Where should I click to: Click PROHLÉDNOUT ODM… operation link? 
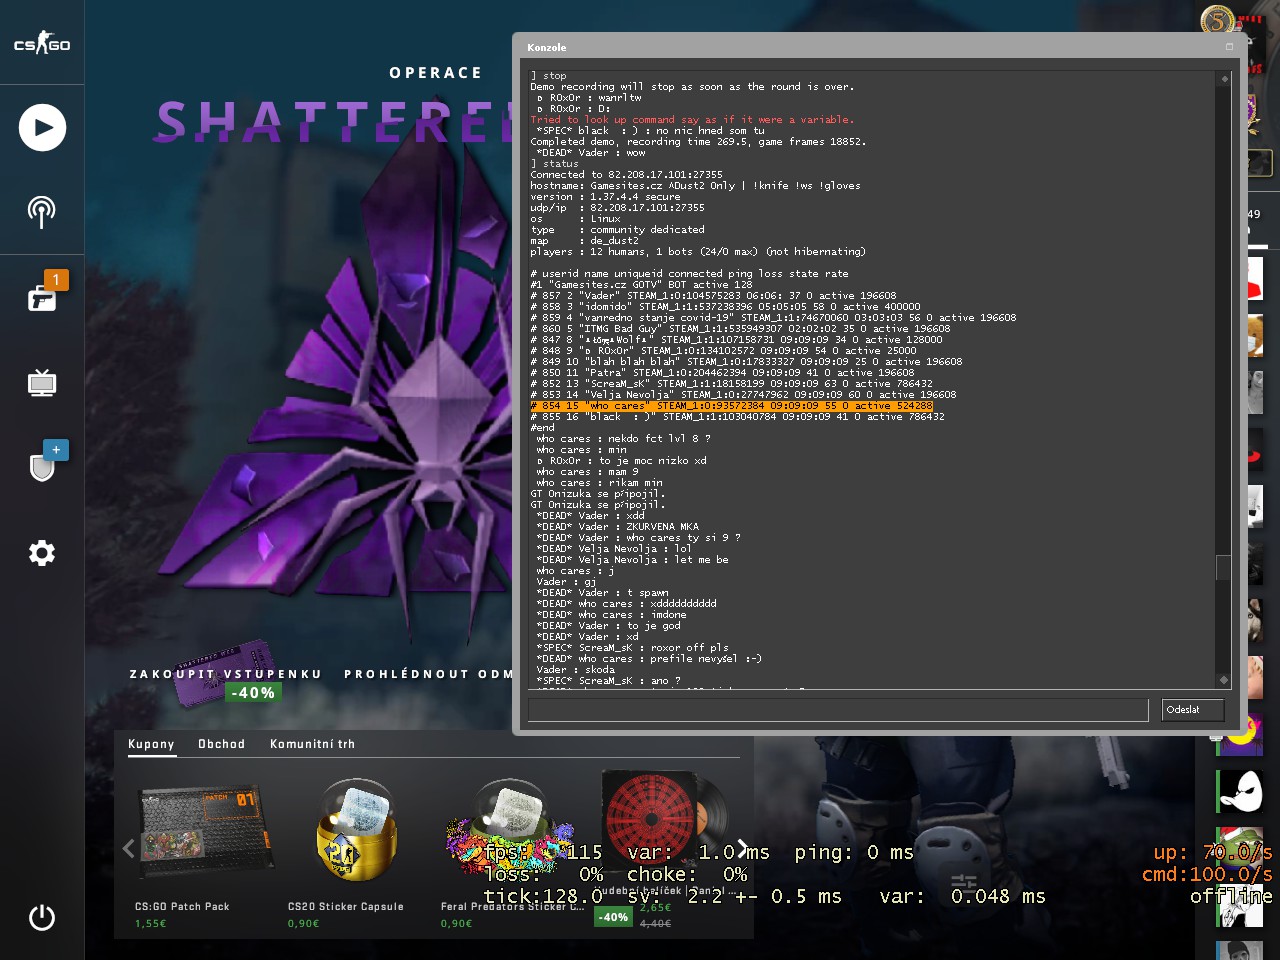point(428,674)
